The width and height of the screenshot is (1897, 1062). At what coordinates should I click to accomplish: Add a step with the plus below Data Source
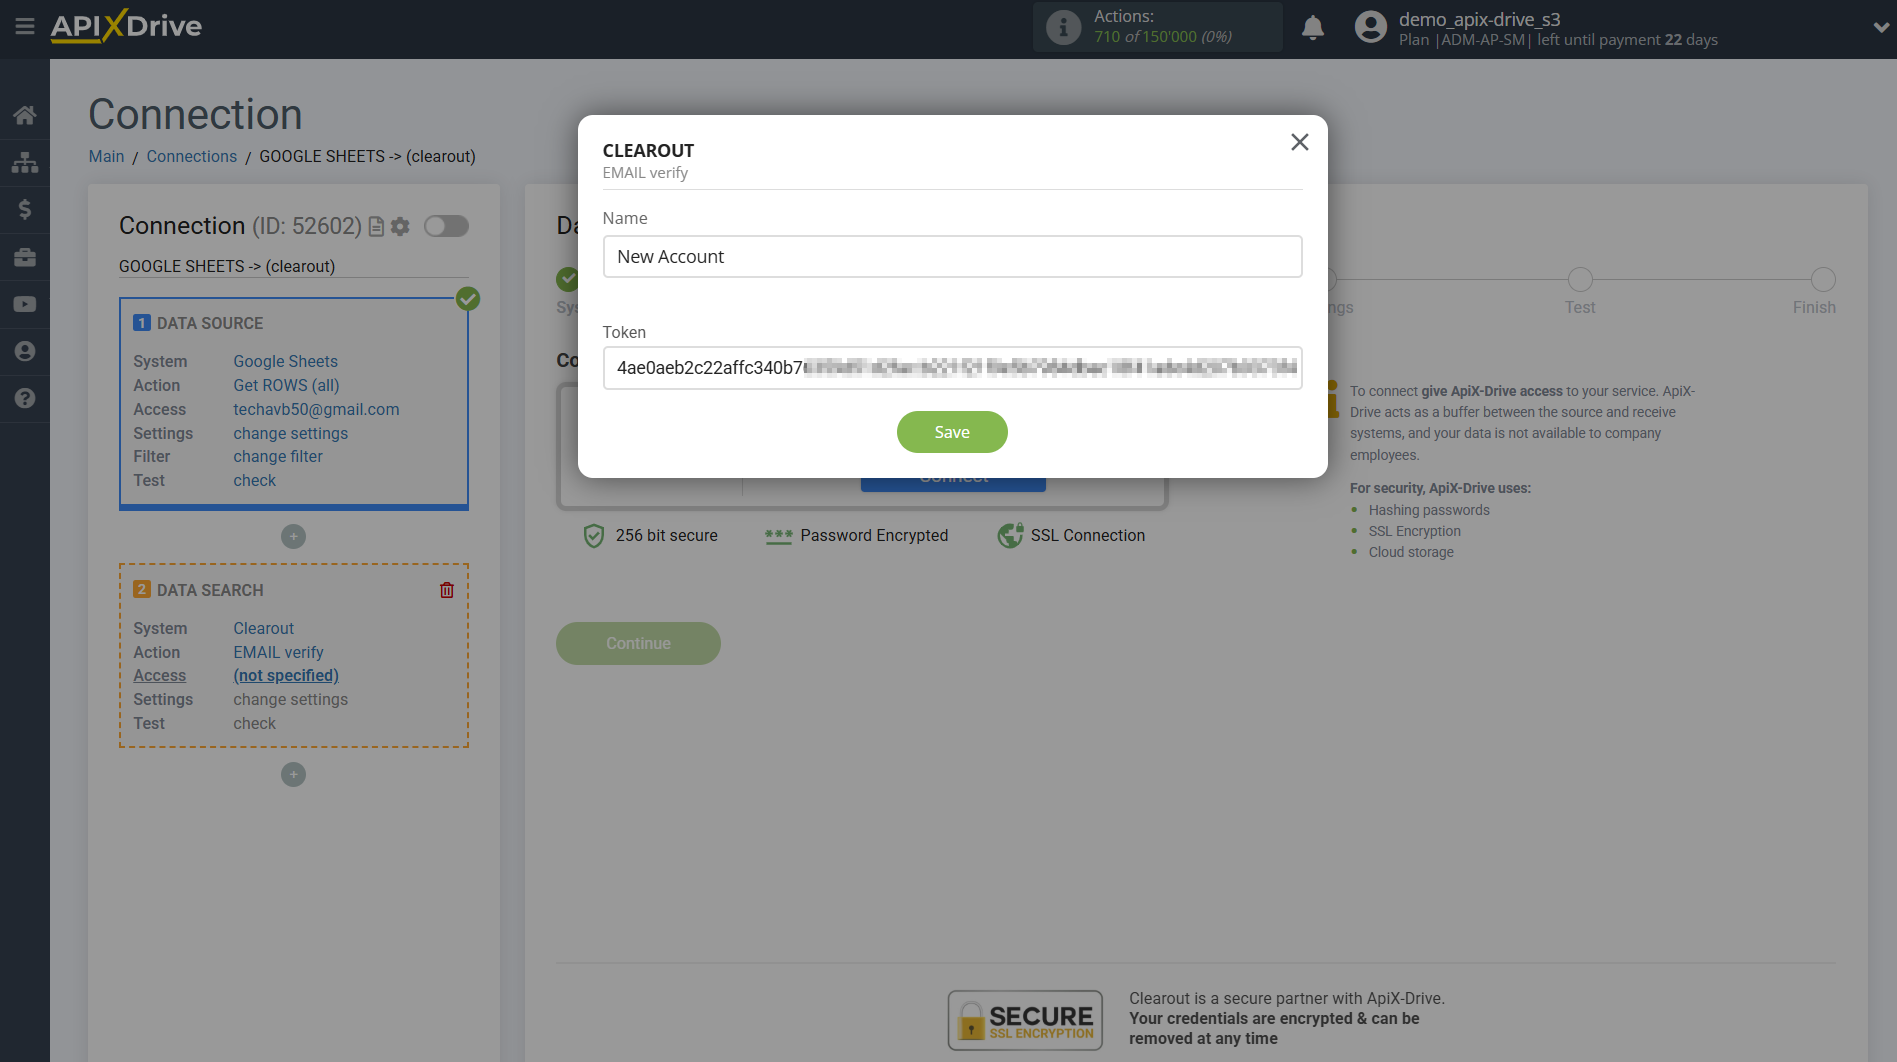[293, 537]
